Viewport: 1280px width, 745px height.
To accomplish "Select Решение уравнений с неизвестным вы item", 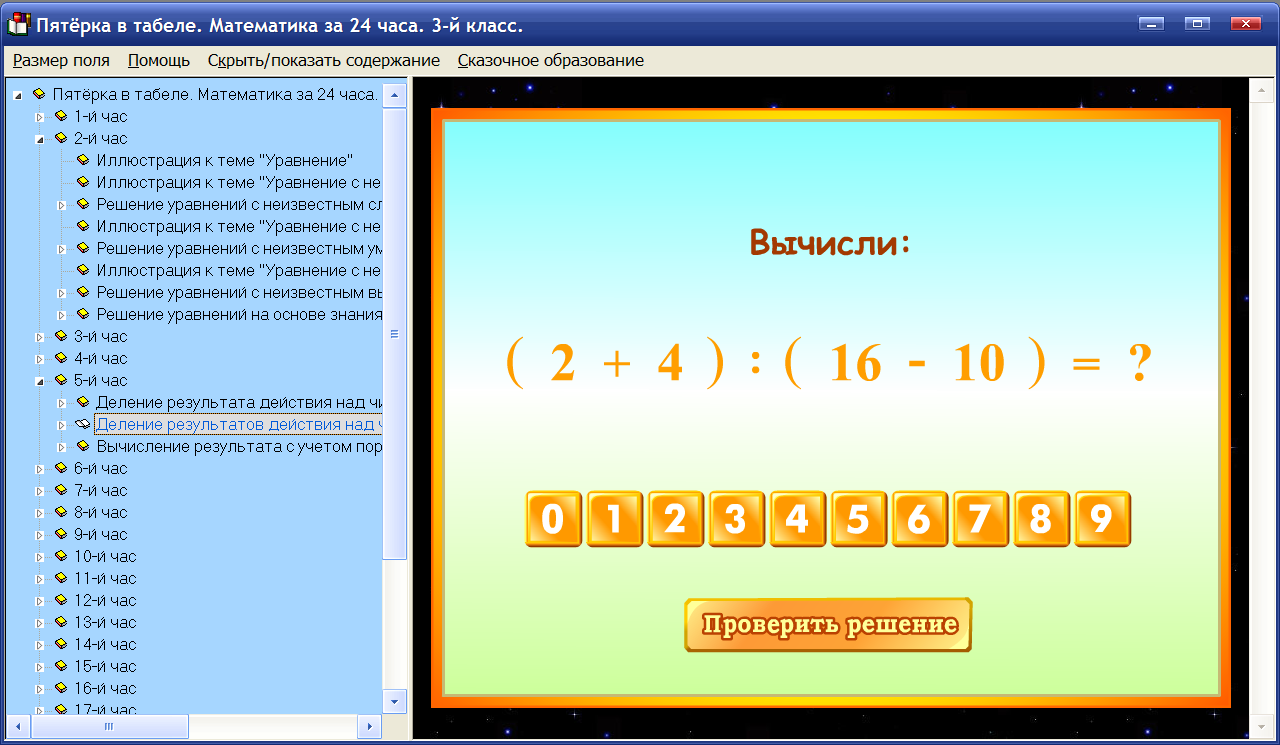I will (x=239, y=292).
